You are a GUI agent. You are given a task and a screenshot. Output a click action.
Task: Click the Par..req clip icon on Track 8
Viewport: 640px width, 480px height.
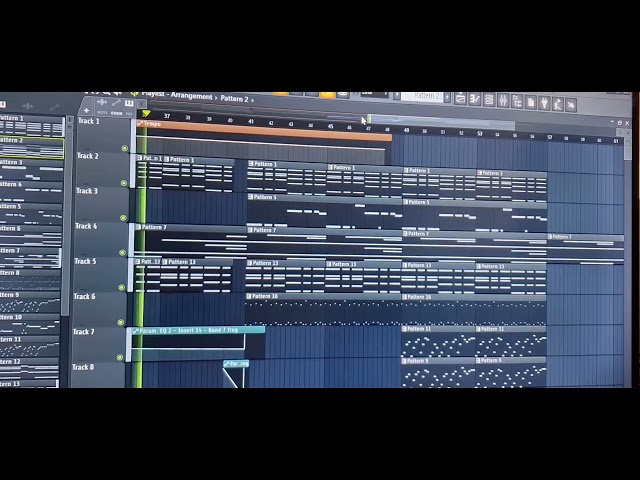[x=227, y=364]
